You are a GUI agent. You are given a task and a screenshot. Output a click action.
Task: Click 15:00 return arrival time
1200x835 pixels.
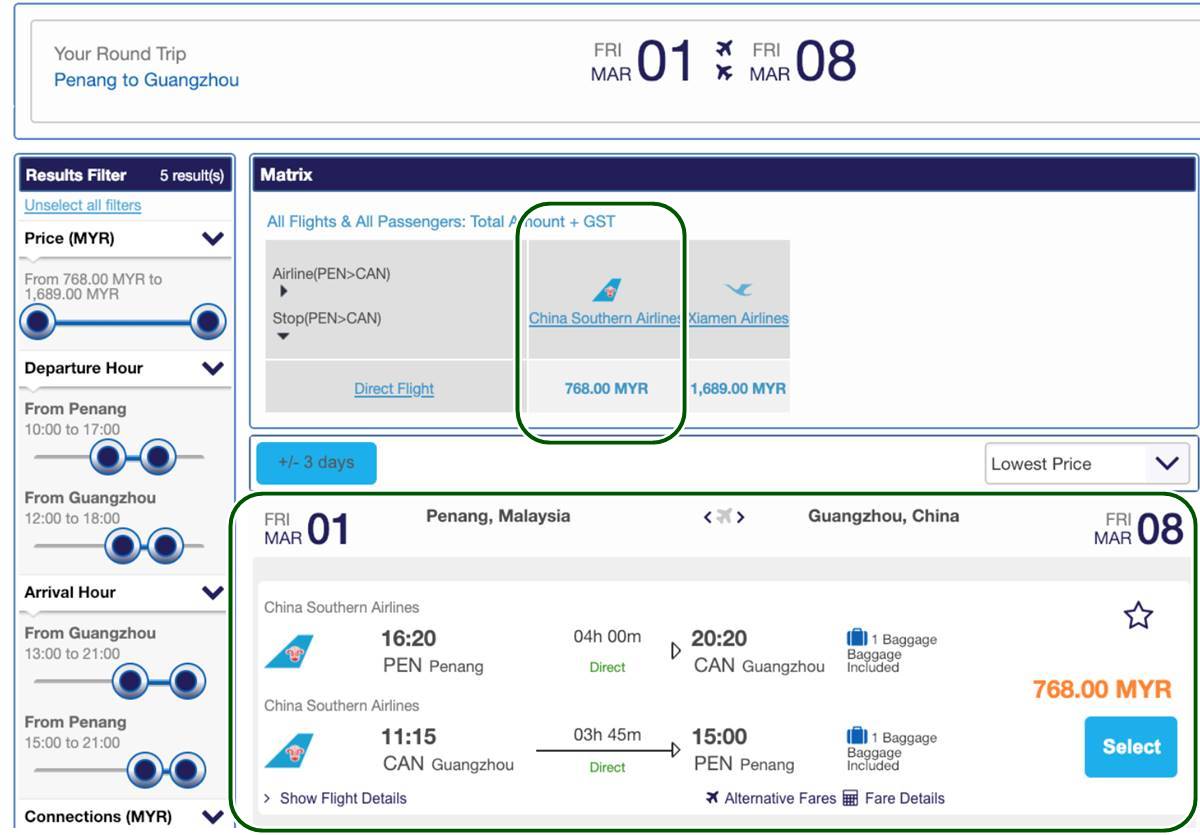(719, 736)
